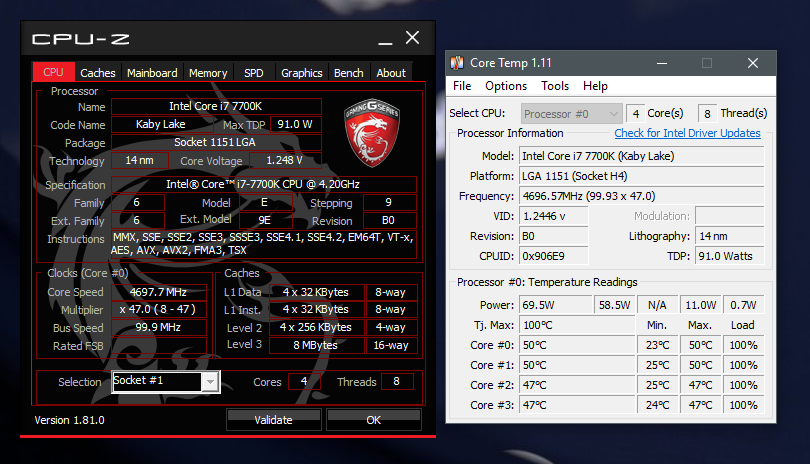810x464 pixels.
Task: Click the Level 3 8 MBytes cache value
Action: pos(316,345)
